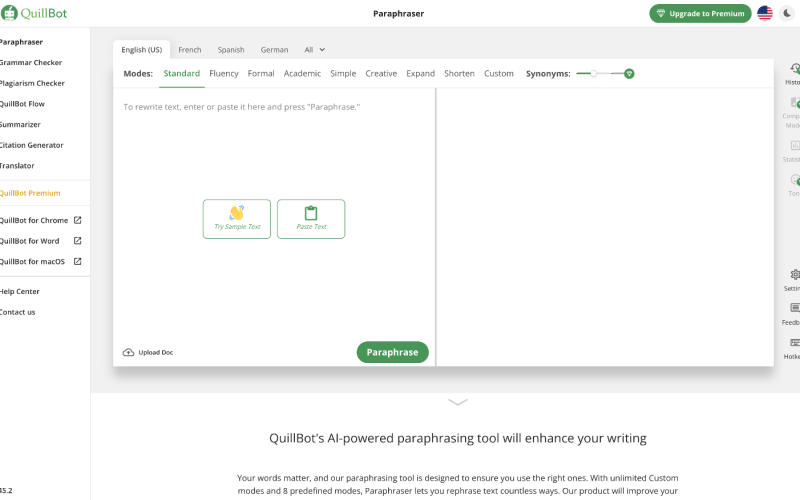Open Plagiarism Checker in left sidebar
Image resolution: width=800 pixels, height=500 pixels.
point(32,83)
